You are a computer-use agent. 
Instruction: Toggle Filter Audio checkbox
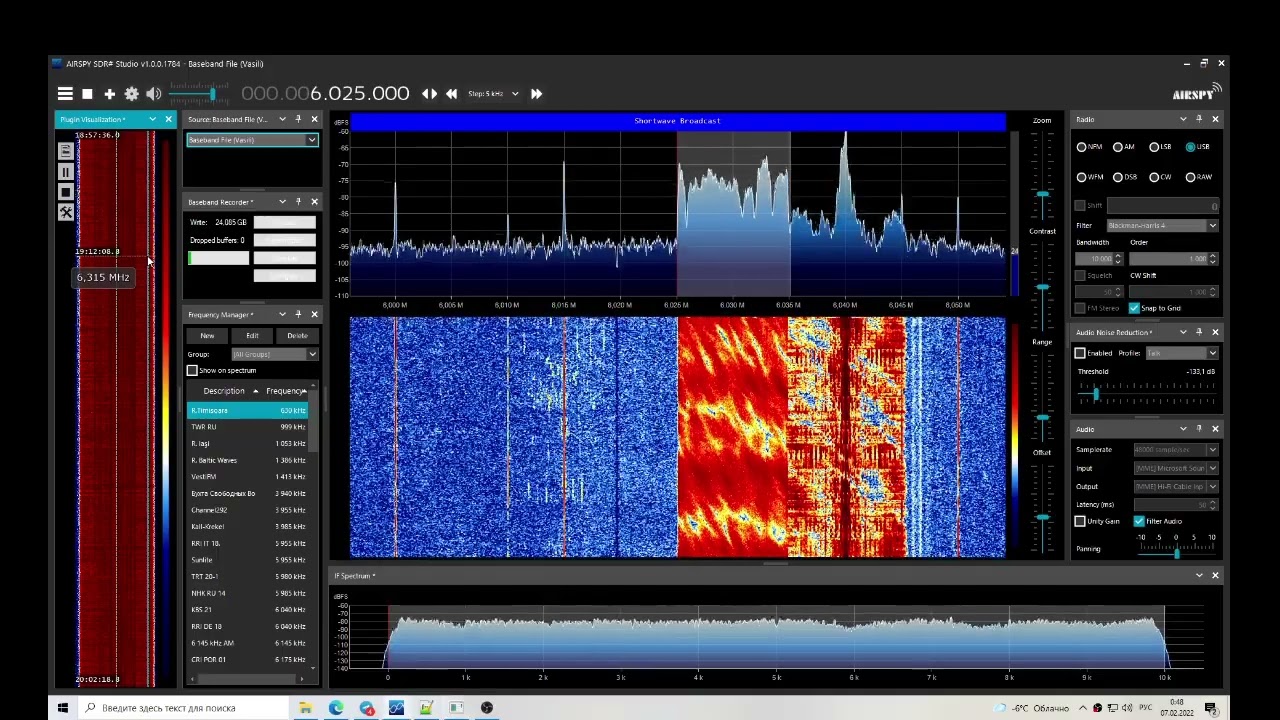click(x=1139, y=521)
